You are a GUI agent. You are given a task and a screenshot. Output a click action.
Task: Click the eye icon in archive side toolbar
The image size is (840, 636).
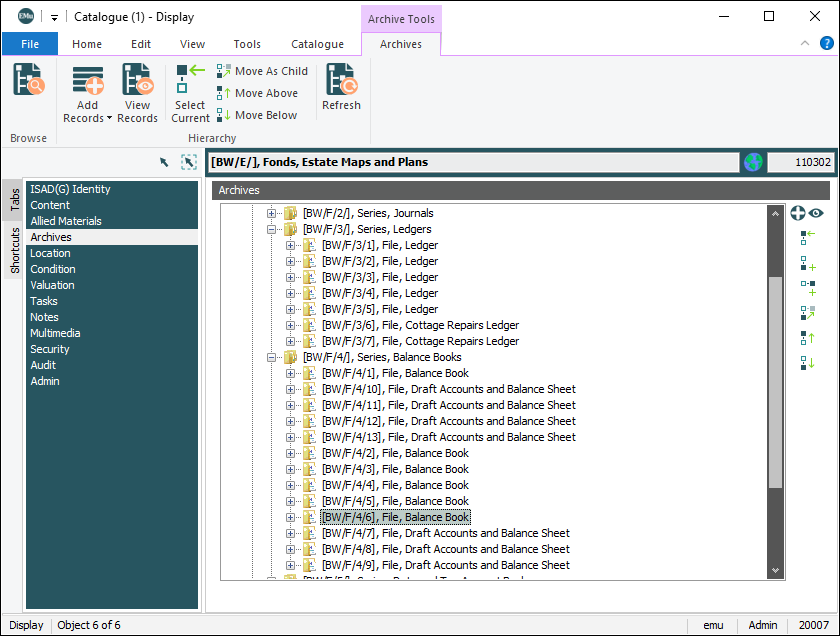click(817, 213)
